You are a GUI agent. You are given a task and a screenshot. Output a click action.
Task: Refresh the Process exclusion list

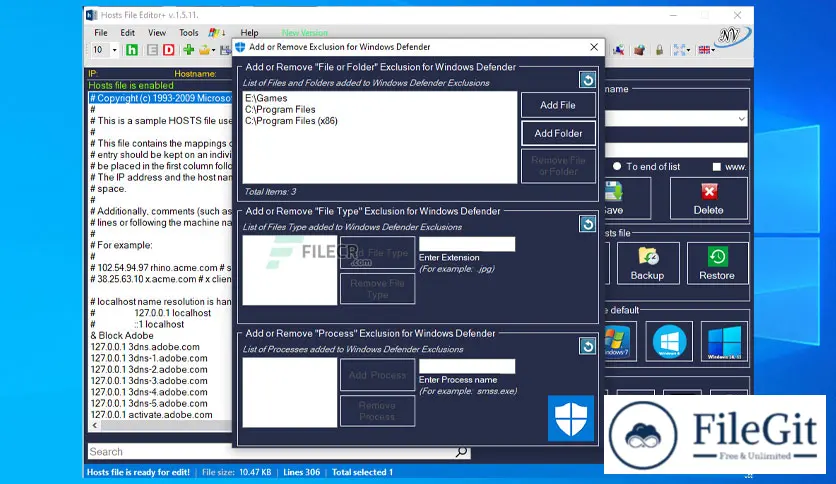(x=588, y=346)
